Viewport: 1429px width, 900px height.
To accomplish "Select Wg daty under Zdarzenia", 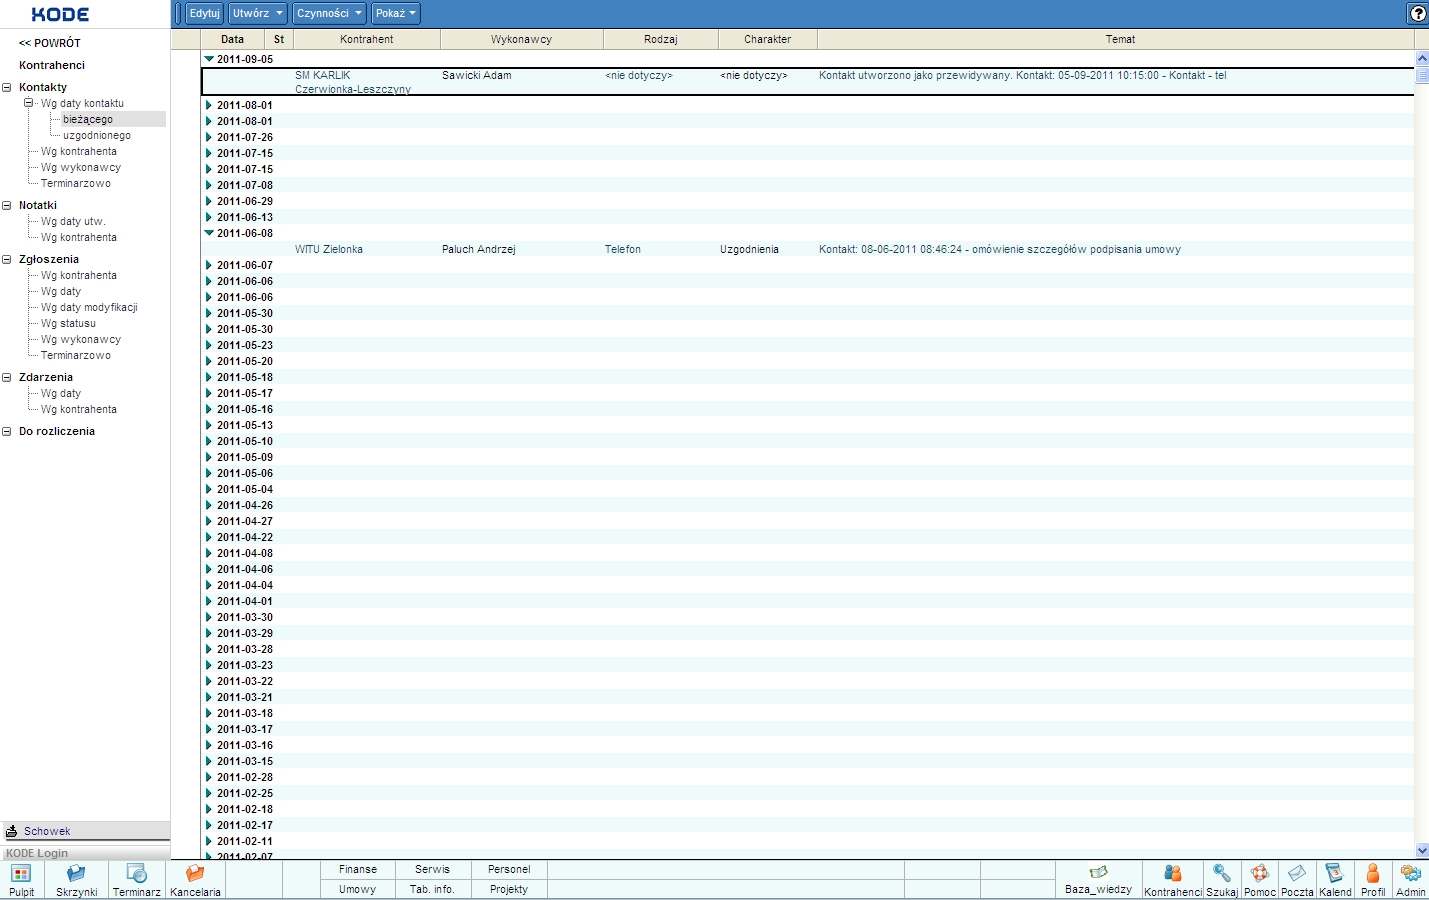I will (61, 393).
